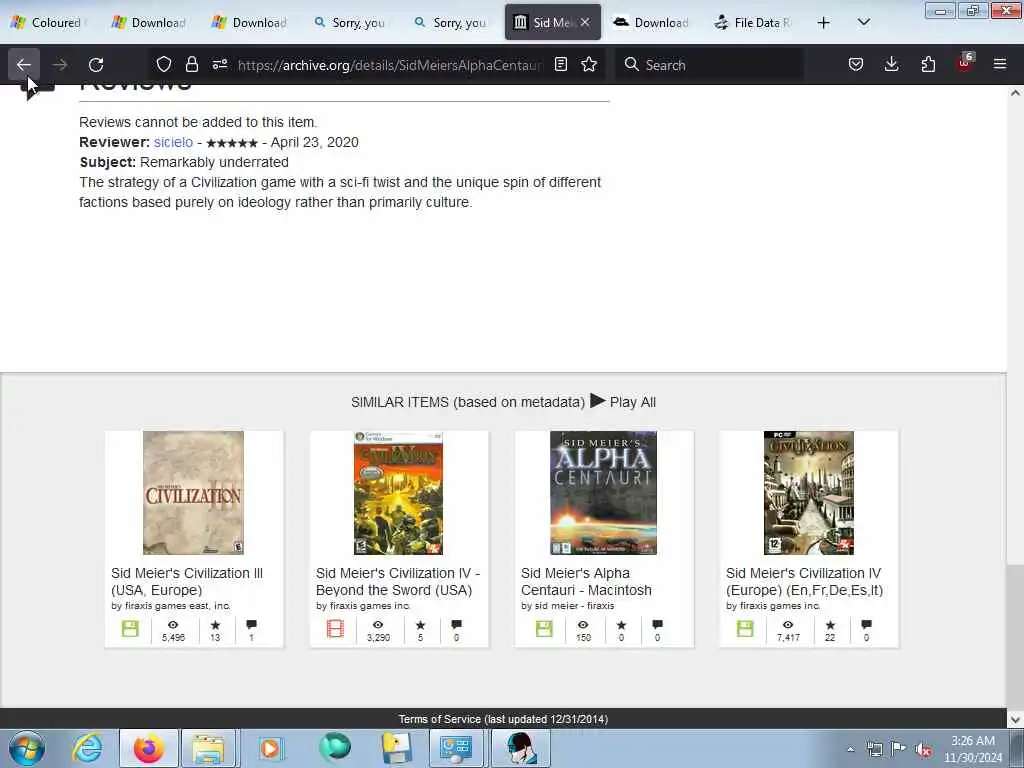Click the page scrollbar down arrow
The image size is (1024, 768).
click(x=1015, y=720)
